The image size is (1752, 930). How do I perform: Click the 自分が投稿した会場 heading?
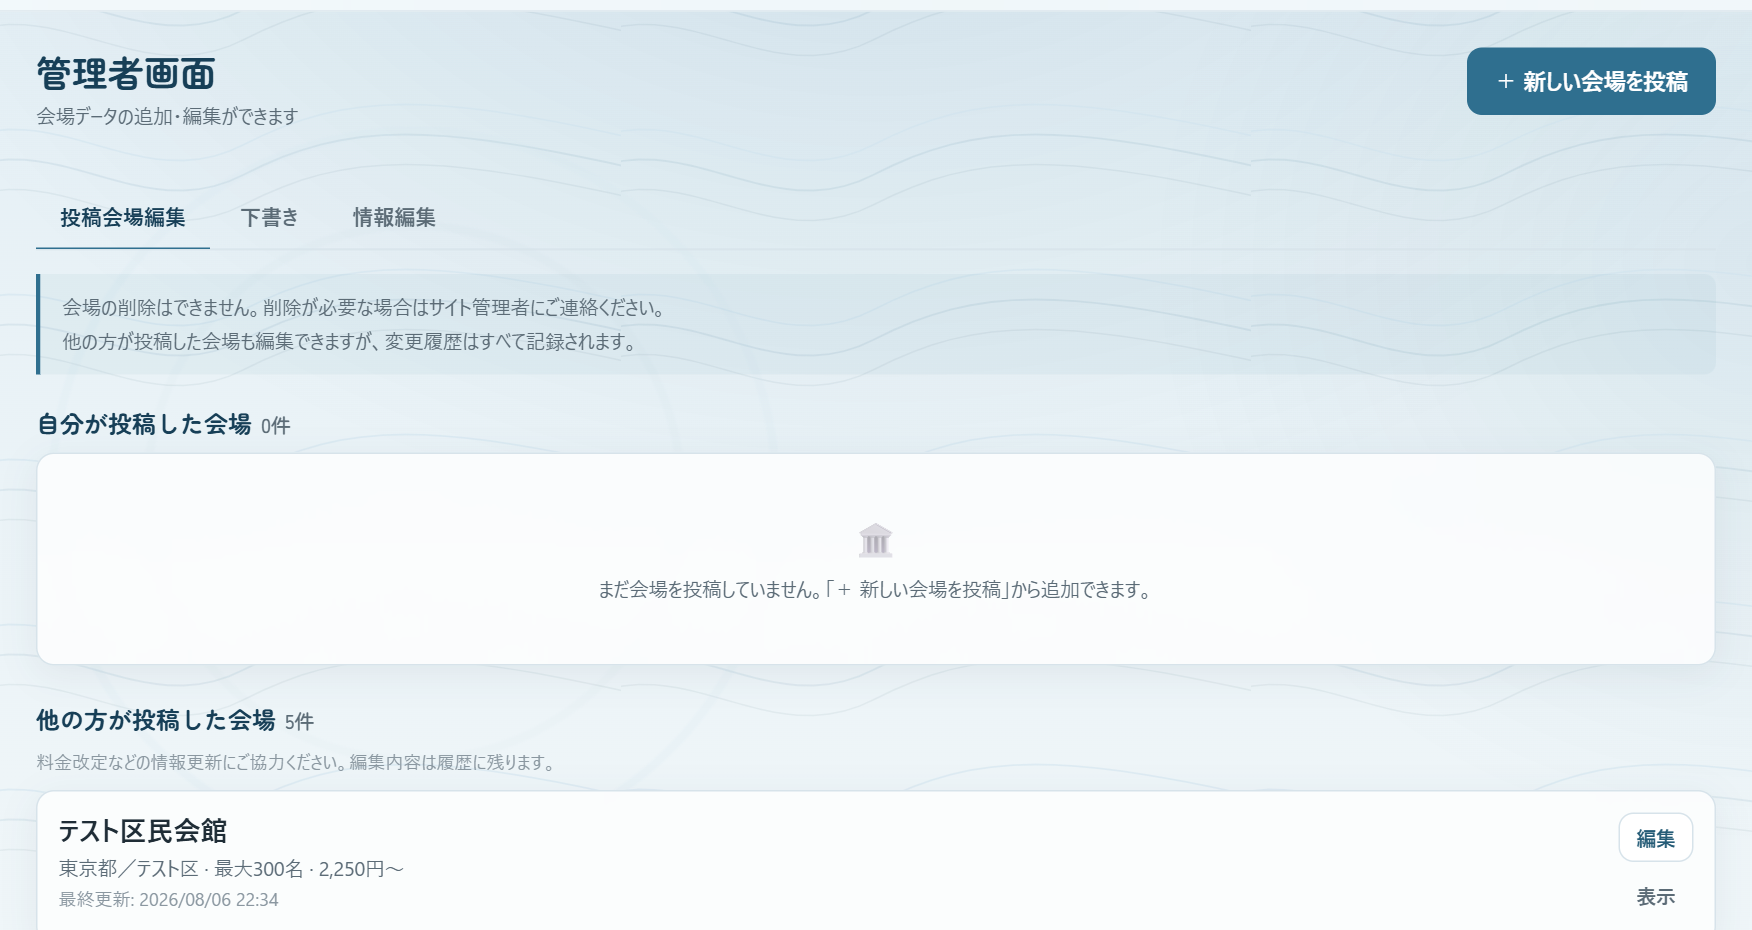tap(144, 424)
